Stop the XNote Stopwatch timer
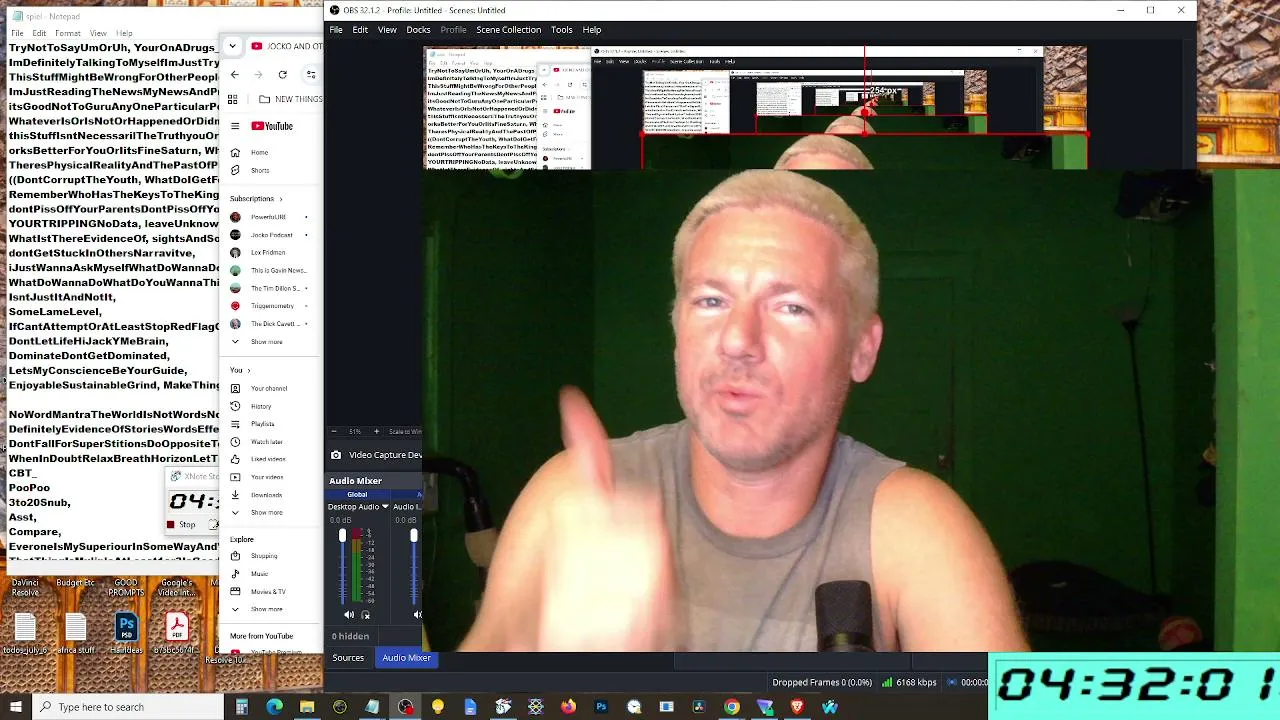 point(182,525)
